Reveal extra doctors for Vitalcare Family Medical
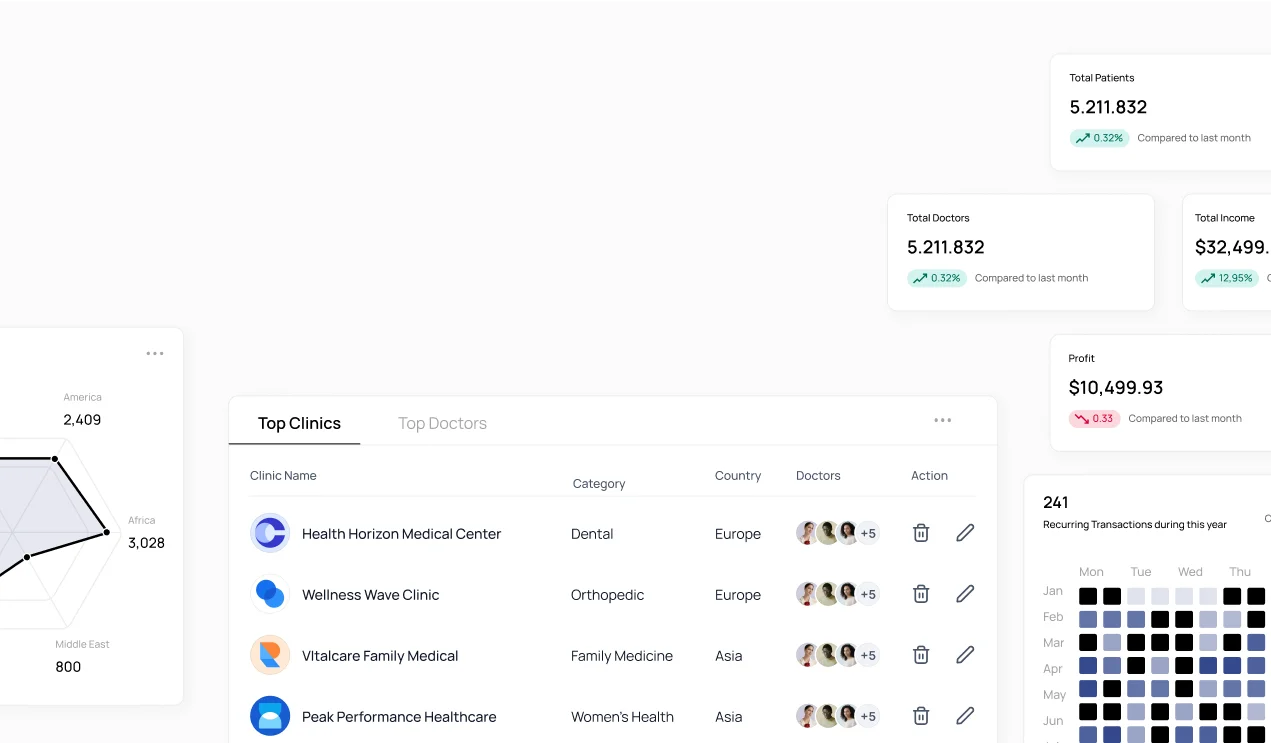The image size is (1271, 743). pos(868,654)
